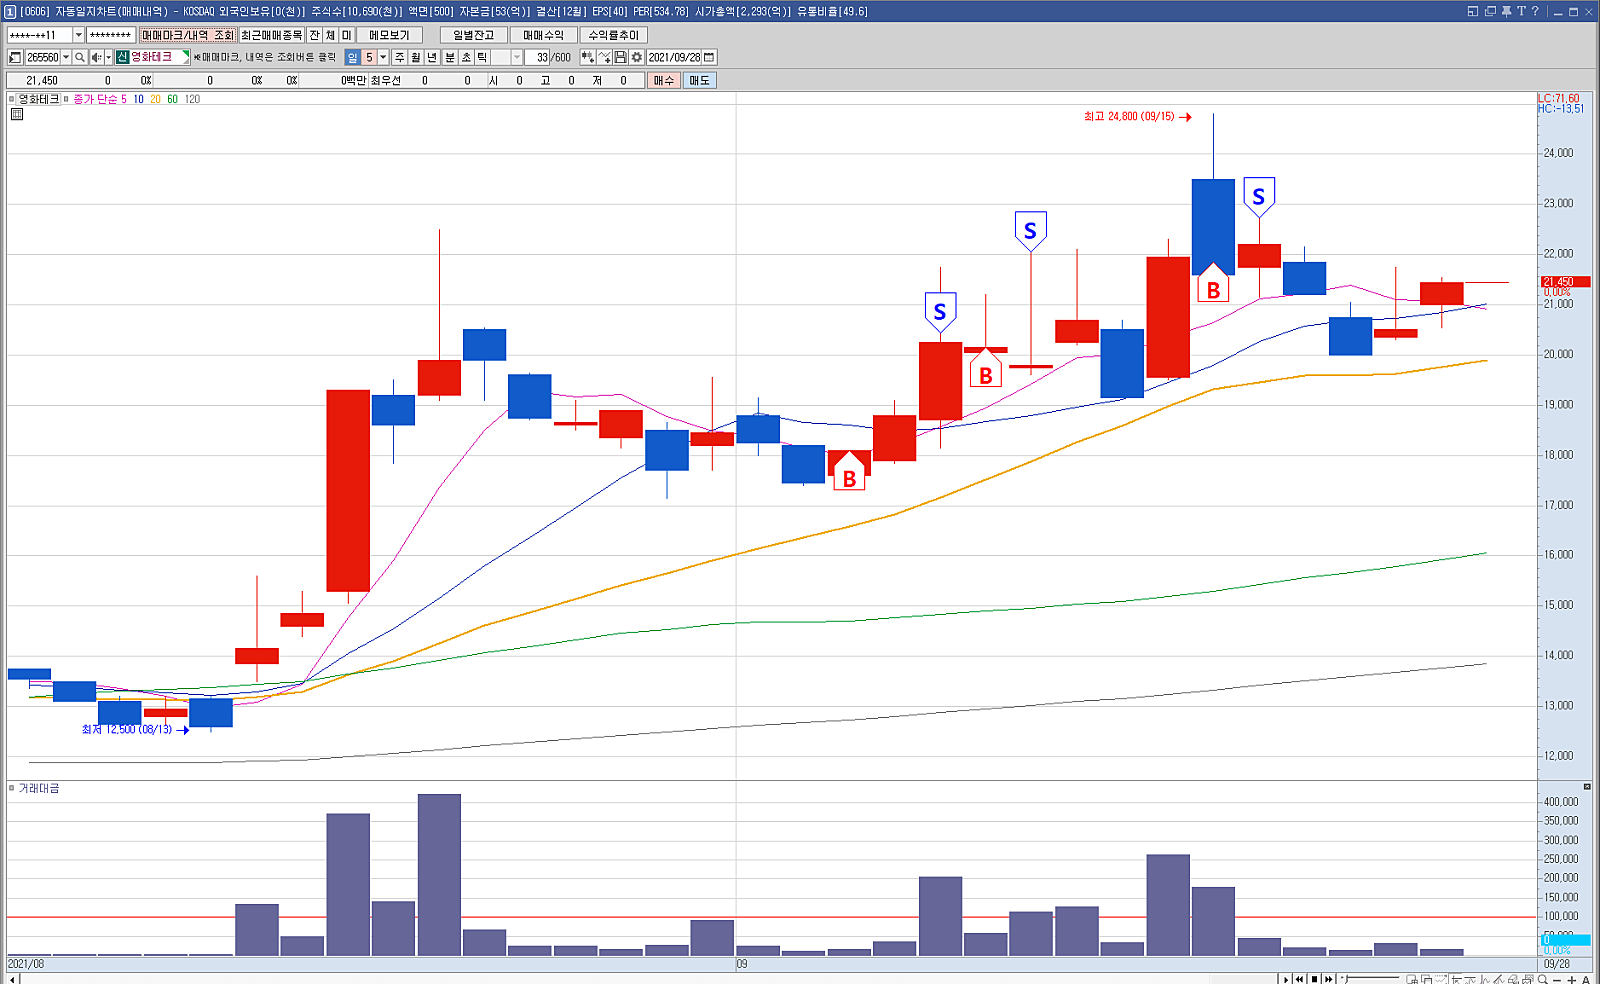The width and height of the screenshot is (1600, 984).
Task: Click the fast-forward button in chart playback
Action: click(x=1328, y=979)
